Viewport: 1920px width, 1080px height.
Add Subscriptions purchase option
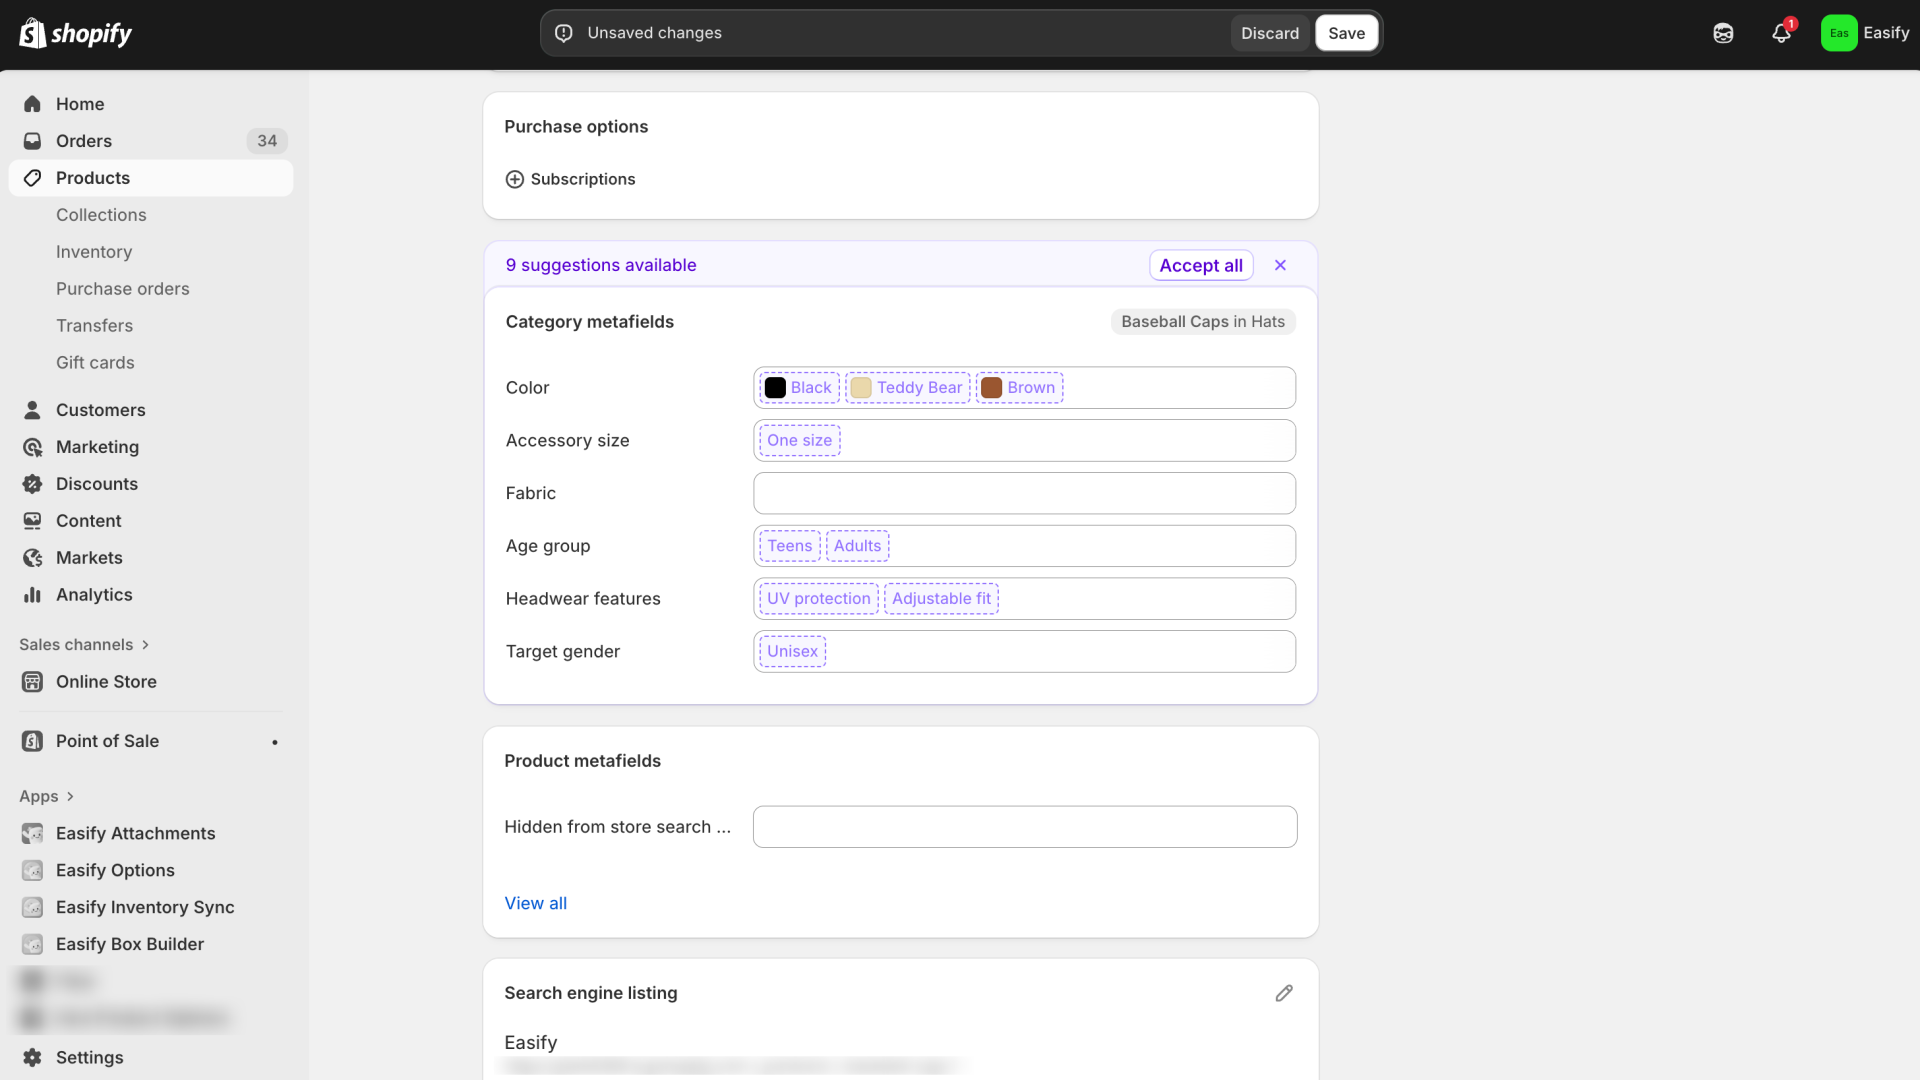[570, 179]
